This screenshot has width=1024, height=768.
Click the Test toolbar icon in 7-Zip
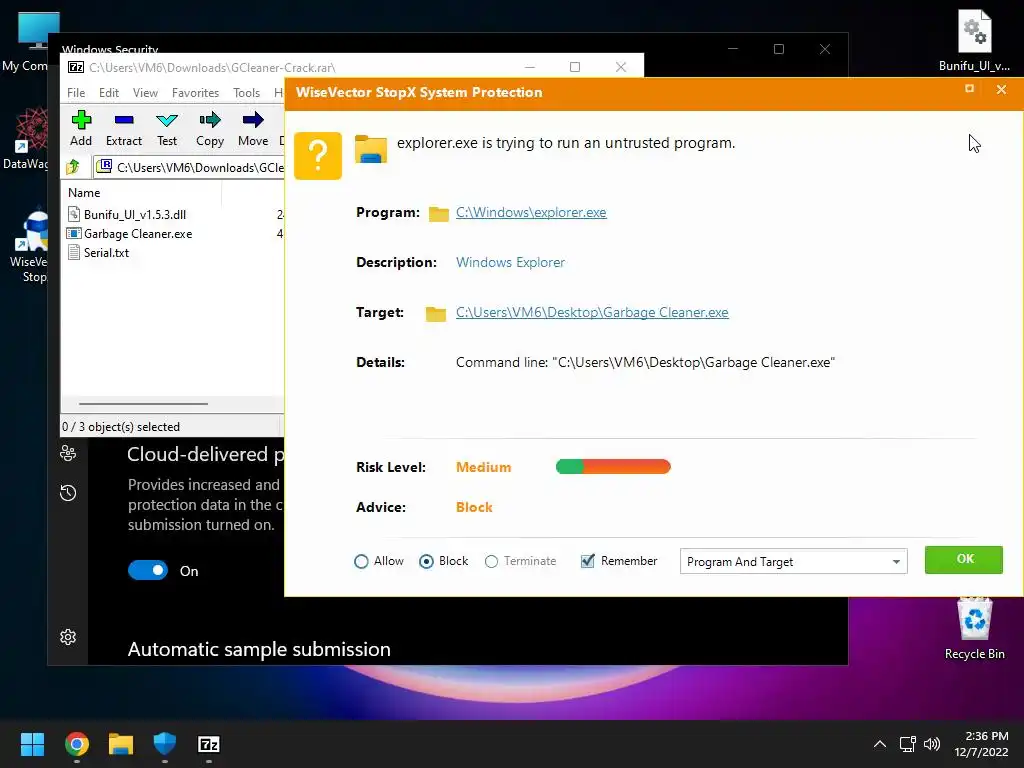pos(167,129)
